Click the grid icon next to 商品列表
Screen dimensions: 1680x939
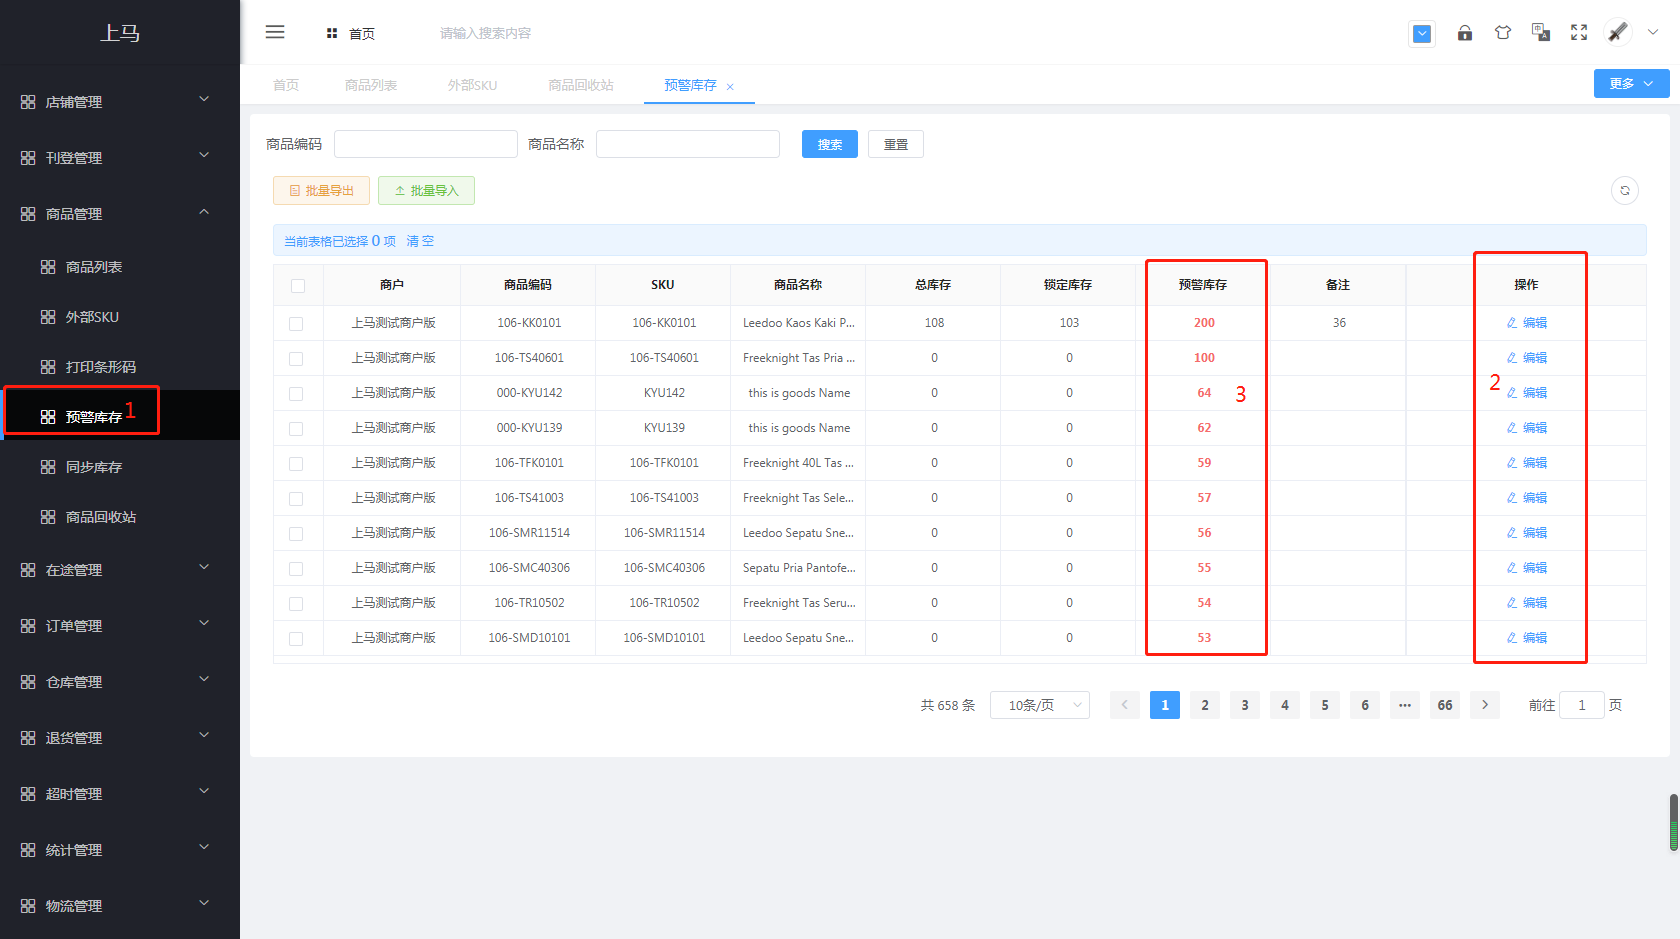(x=48, y=267)
